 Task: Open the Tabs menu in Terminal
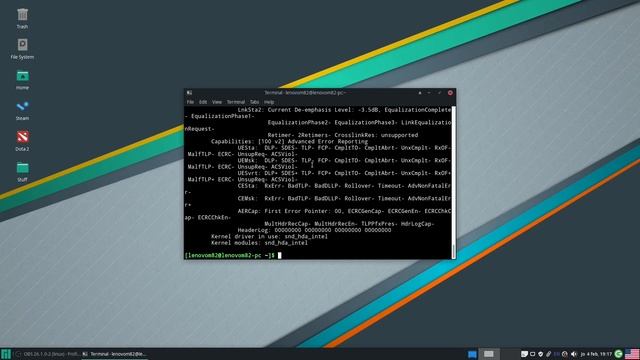click(255, 102)
